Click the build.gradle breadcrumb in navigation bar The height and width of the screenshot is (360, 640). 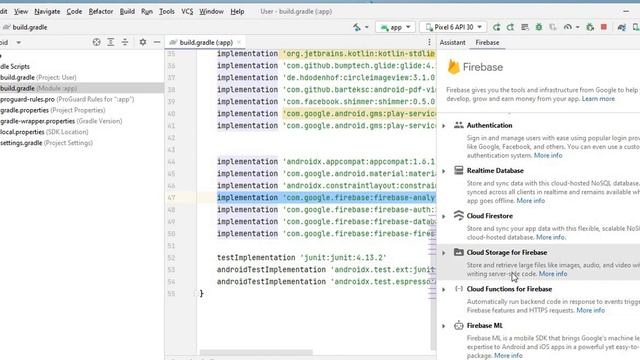tap(26, 27)
